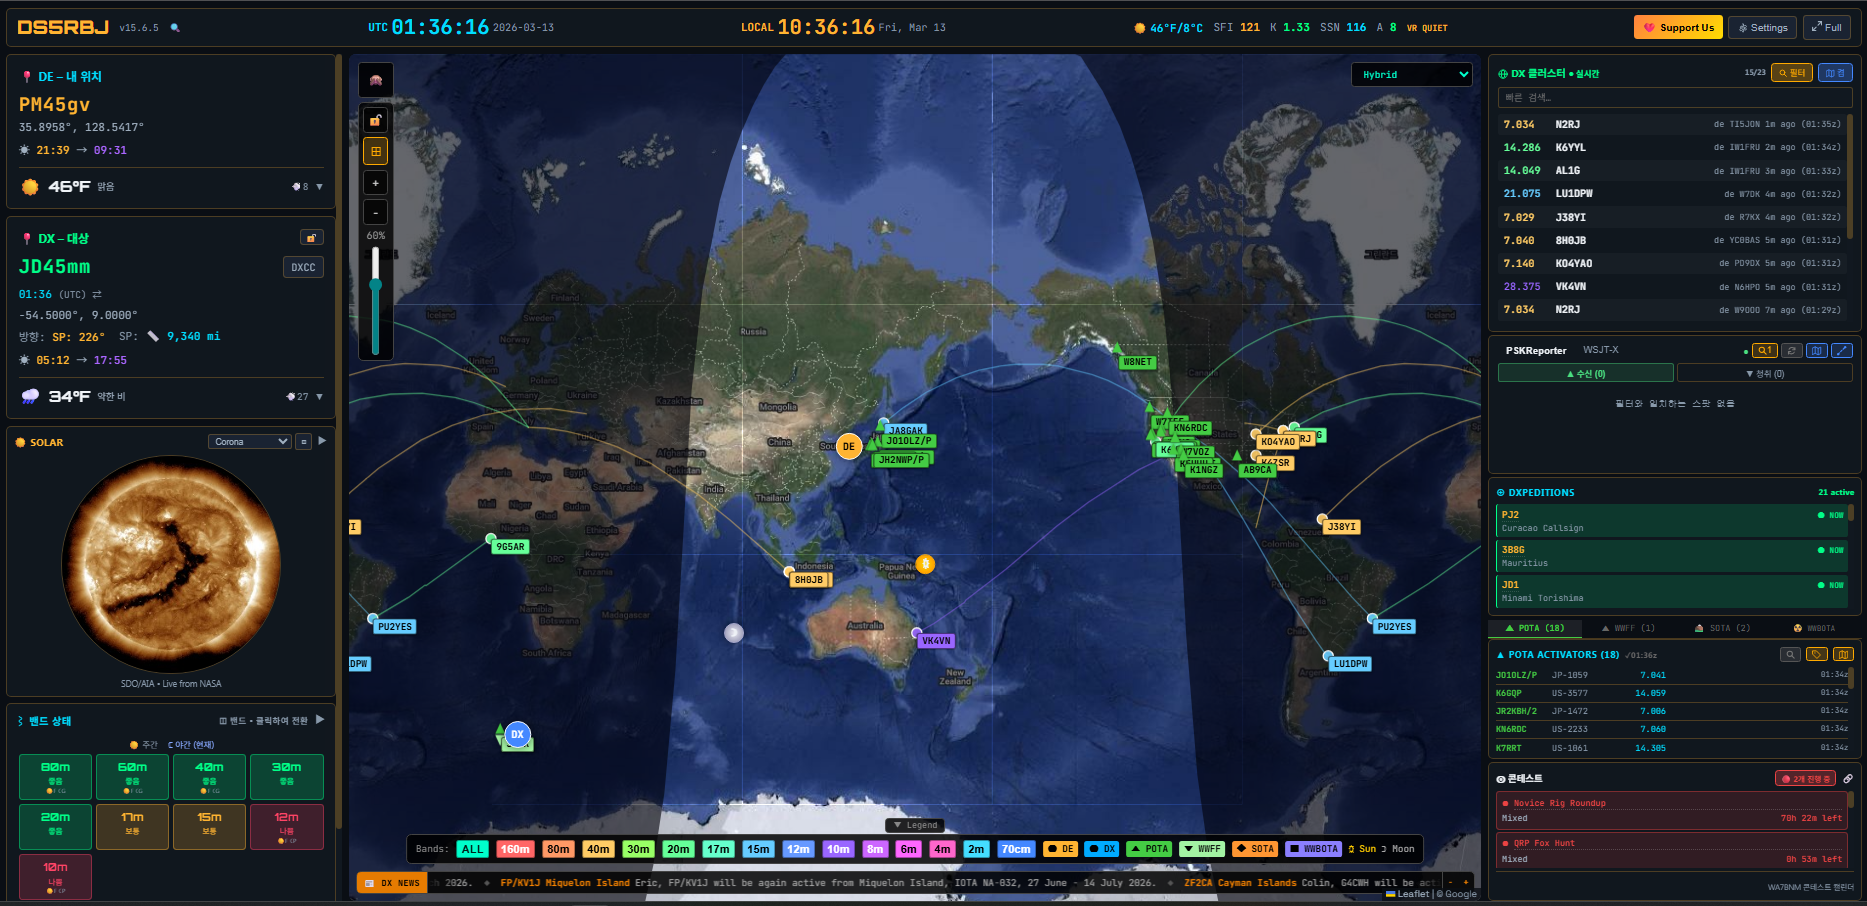Toggle the SOTA layer in legend bar
1867x906 pixels.
click(1255, 849)
